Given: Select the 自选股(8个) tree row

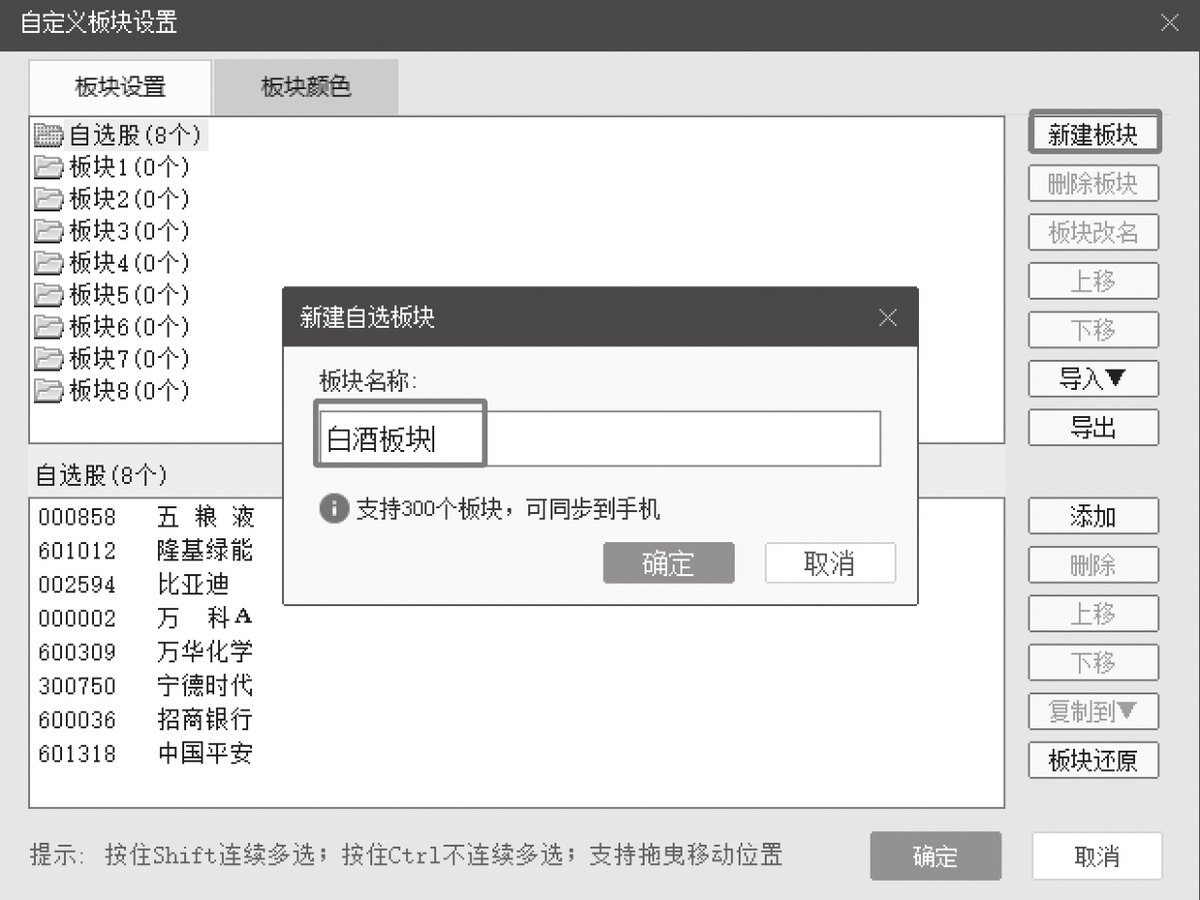Looking at the screenshot, I should [x=120, y=135].
